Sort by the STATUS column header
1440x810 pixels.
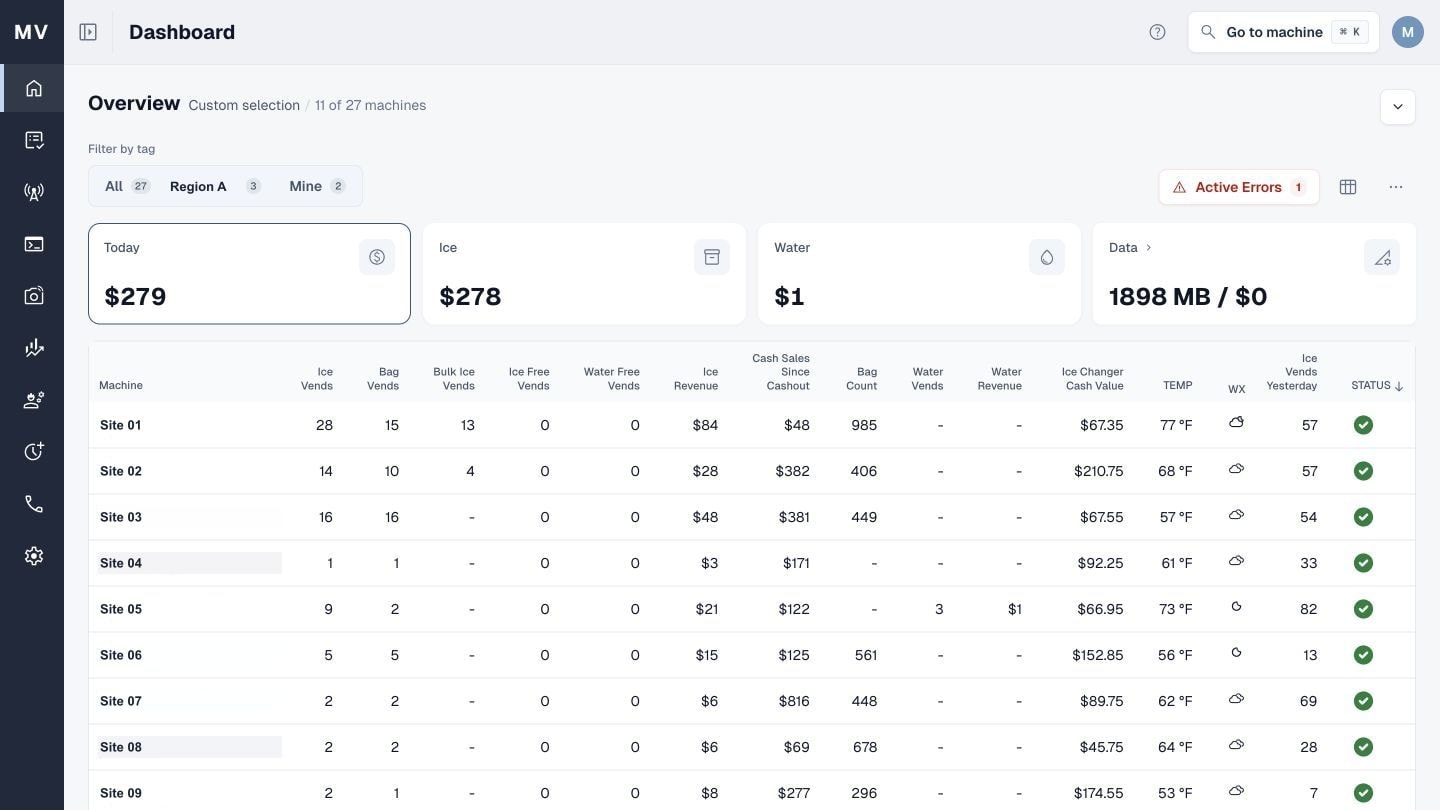coord(1377,385)
